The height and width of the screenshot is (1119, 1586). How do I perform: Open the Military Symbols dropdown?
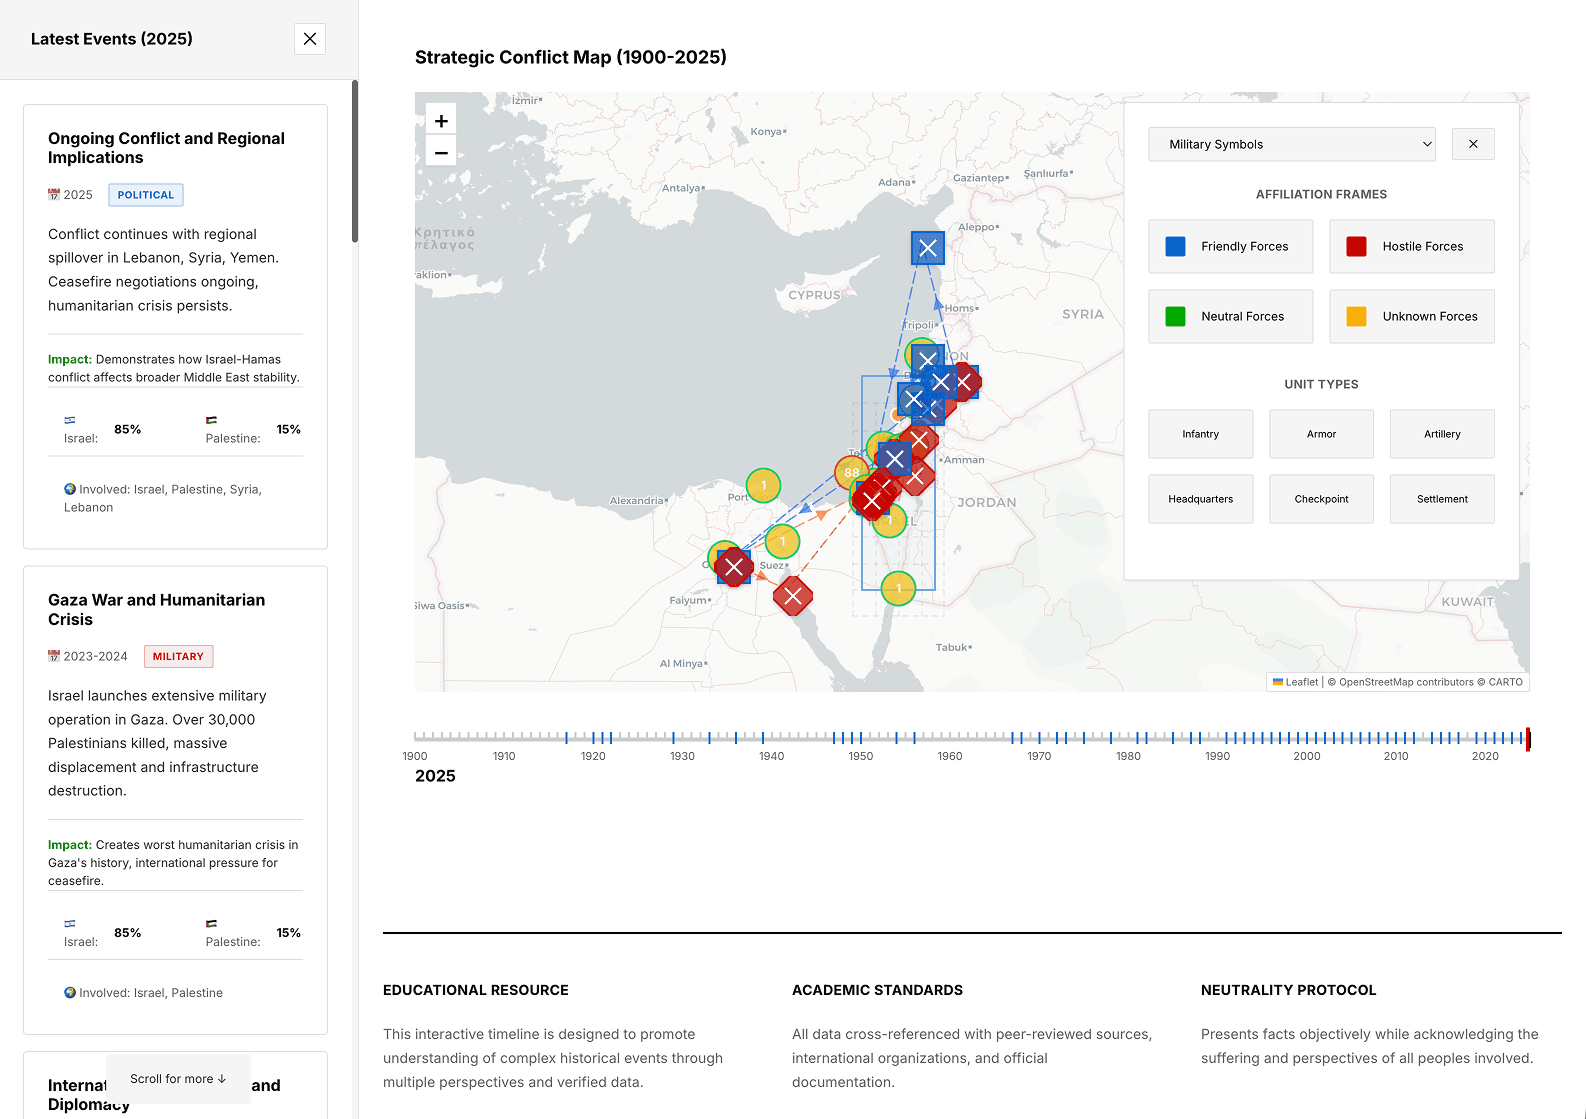tap(1291, 144)
